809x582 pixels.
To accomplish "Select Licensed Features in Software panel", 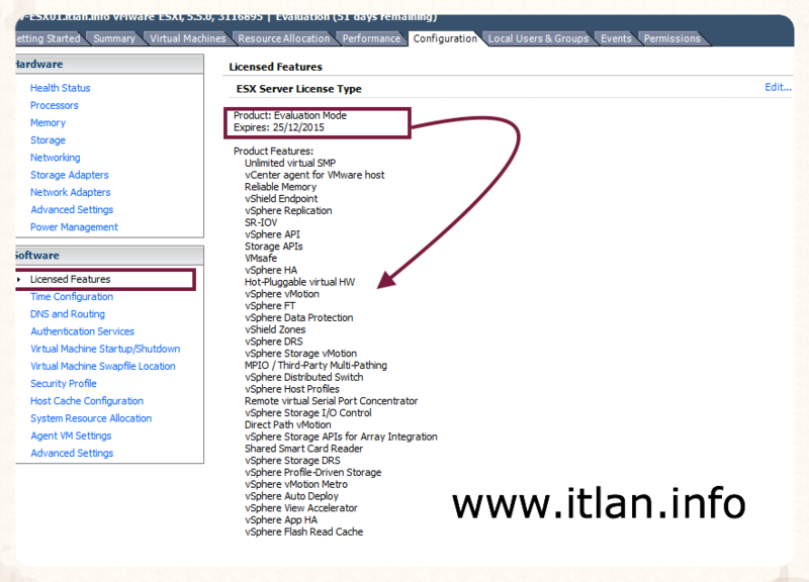I will [x=70, y=279].
